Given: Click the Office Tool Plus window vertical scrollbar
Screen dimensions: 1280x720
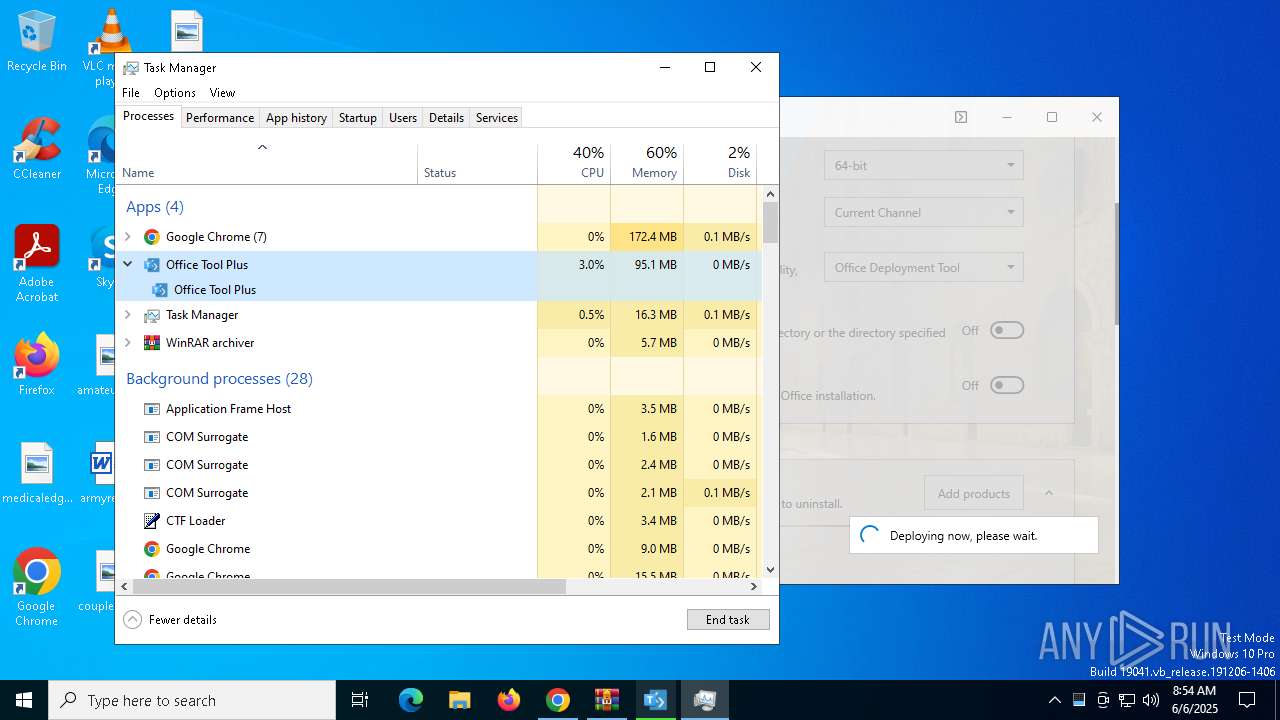Looking at the screenshot, I should point(1116,263).
